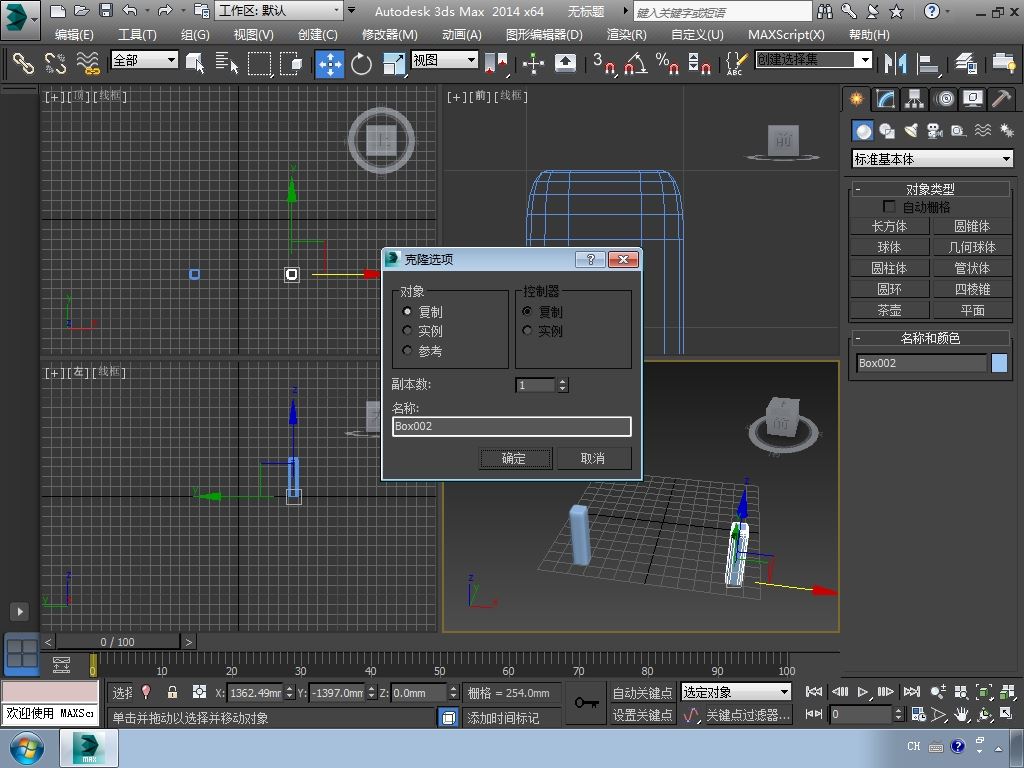Click the 0 / 100 time slider
Viewport: 1024px width, 768px height.
coord(118,642)
